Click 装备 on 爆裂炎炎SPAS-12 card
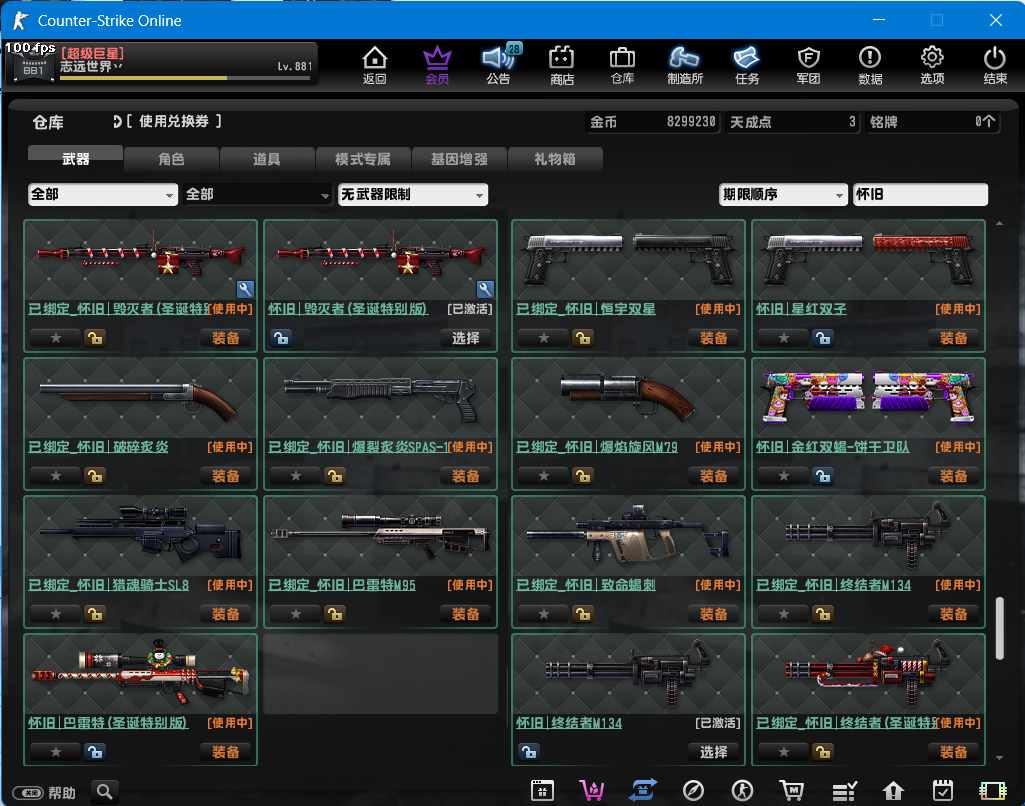This screenshot has height=806, width=1025. 465,476
